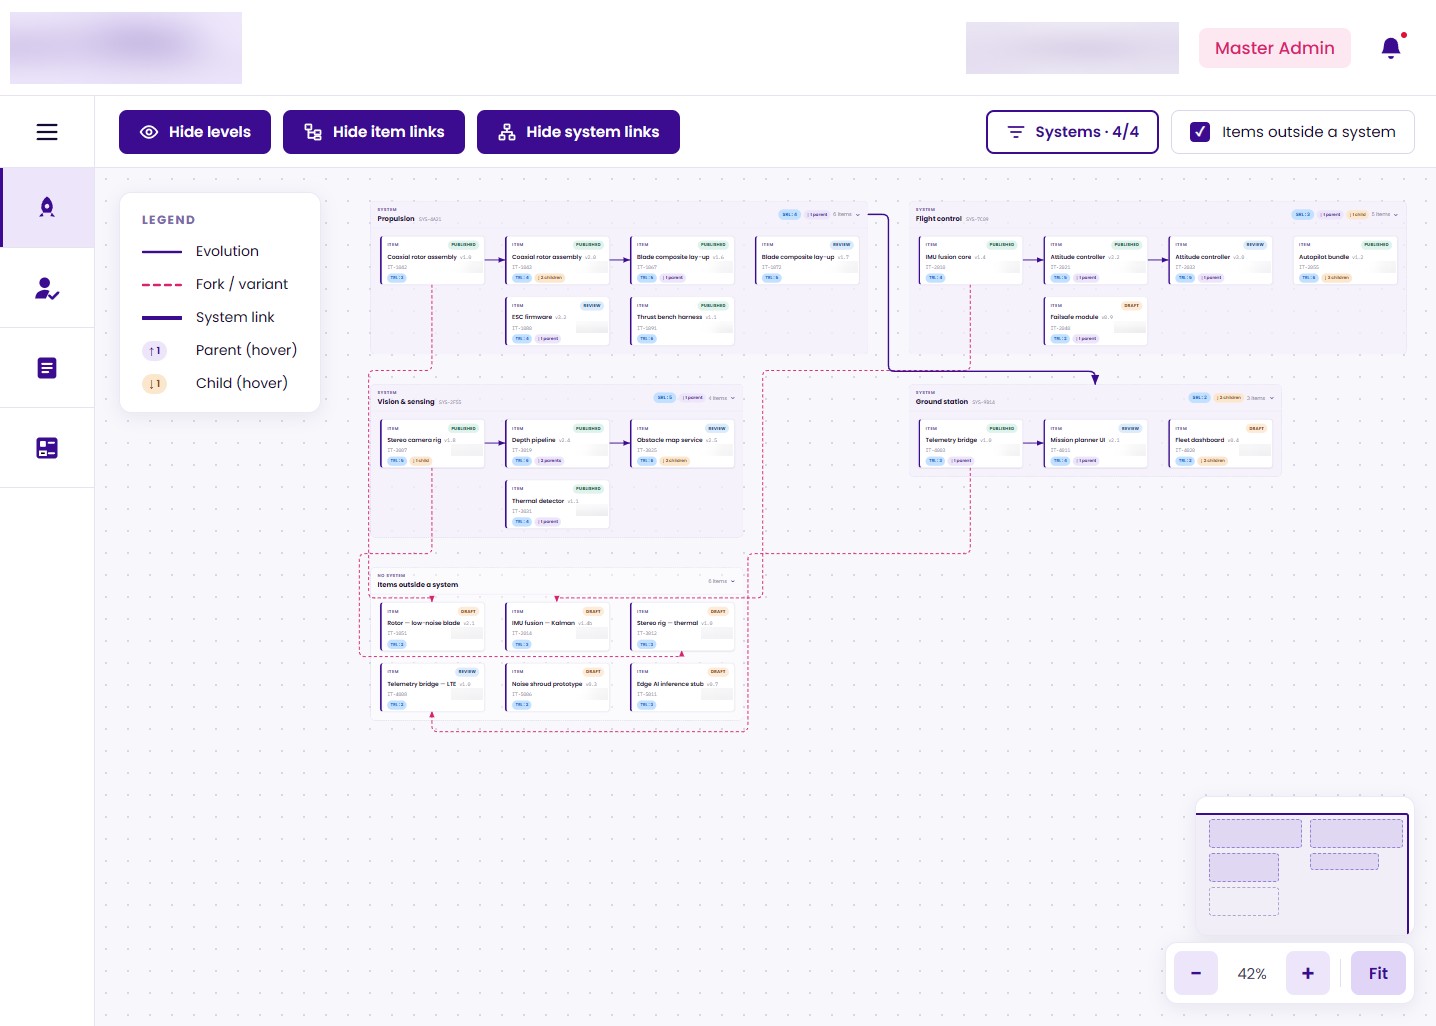Click Hide system links button

point(578,132)
